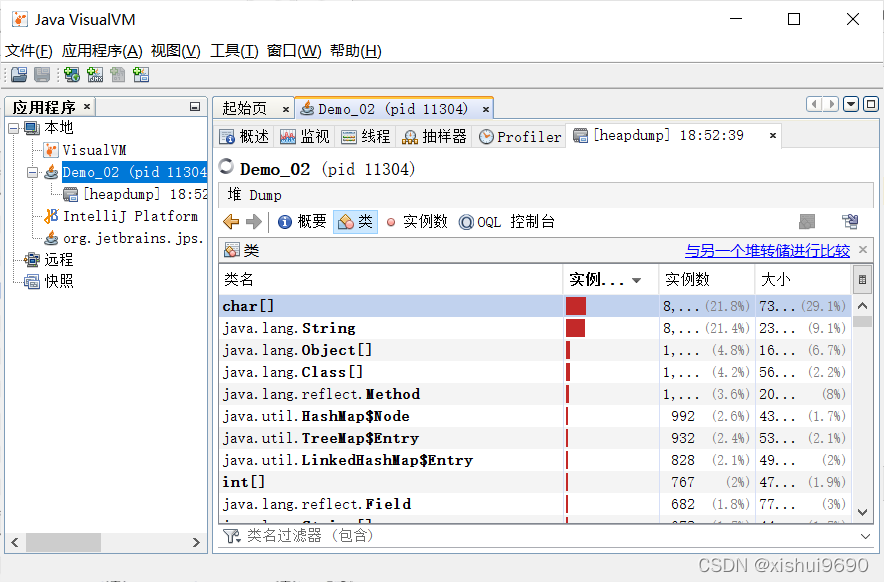The height and width of the screenshot is (582, 884).
Task: Open the Window menu
Action: 294,51
